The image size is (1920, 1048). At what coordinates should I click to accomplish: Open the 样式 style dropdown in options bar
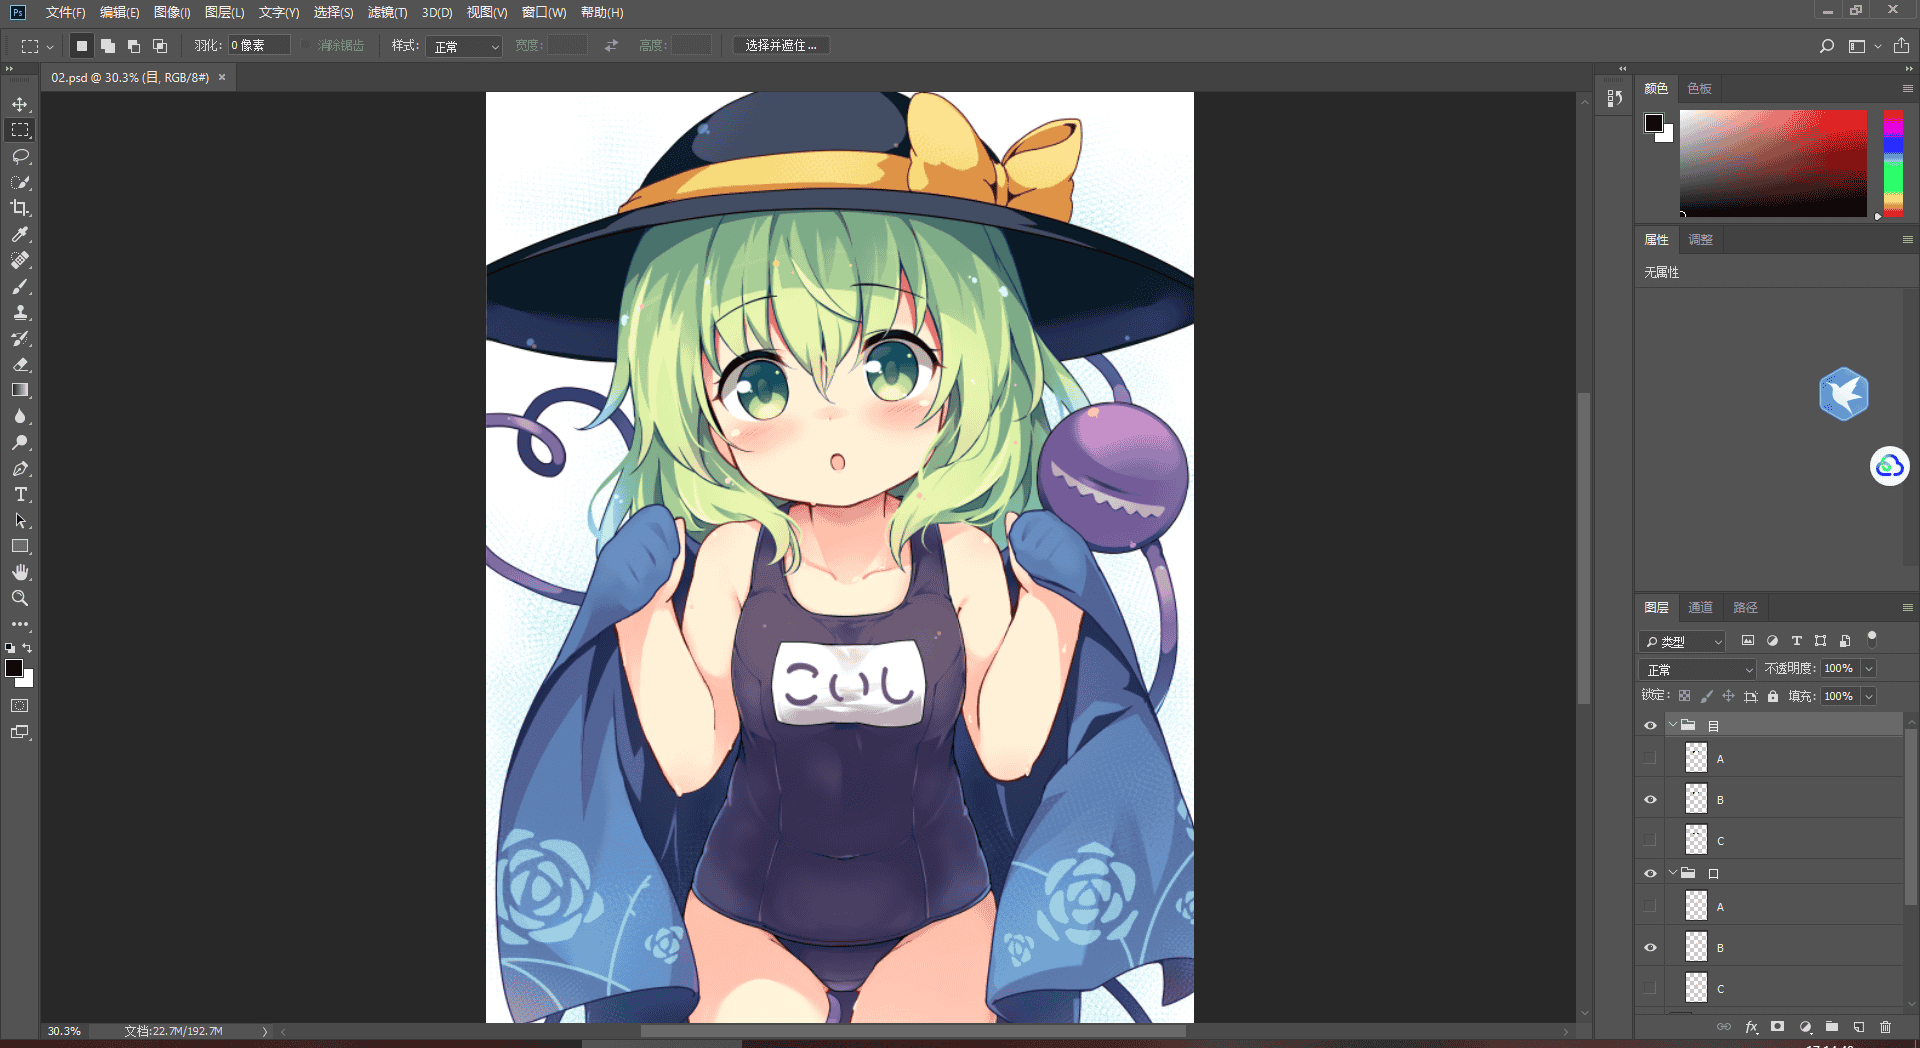tap(464, 46)
